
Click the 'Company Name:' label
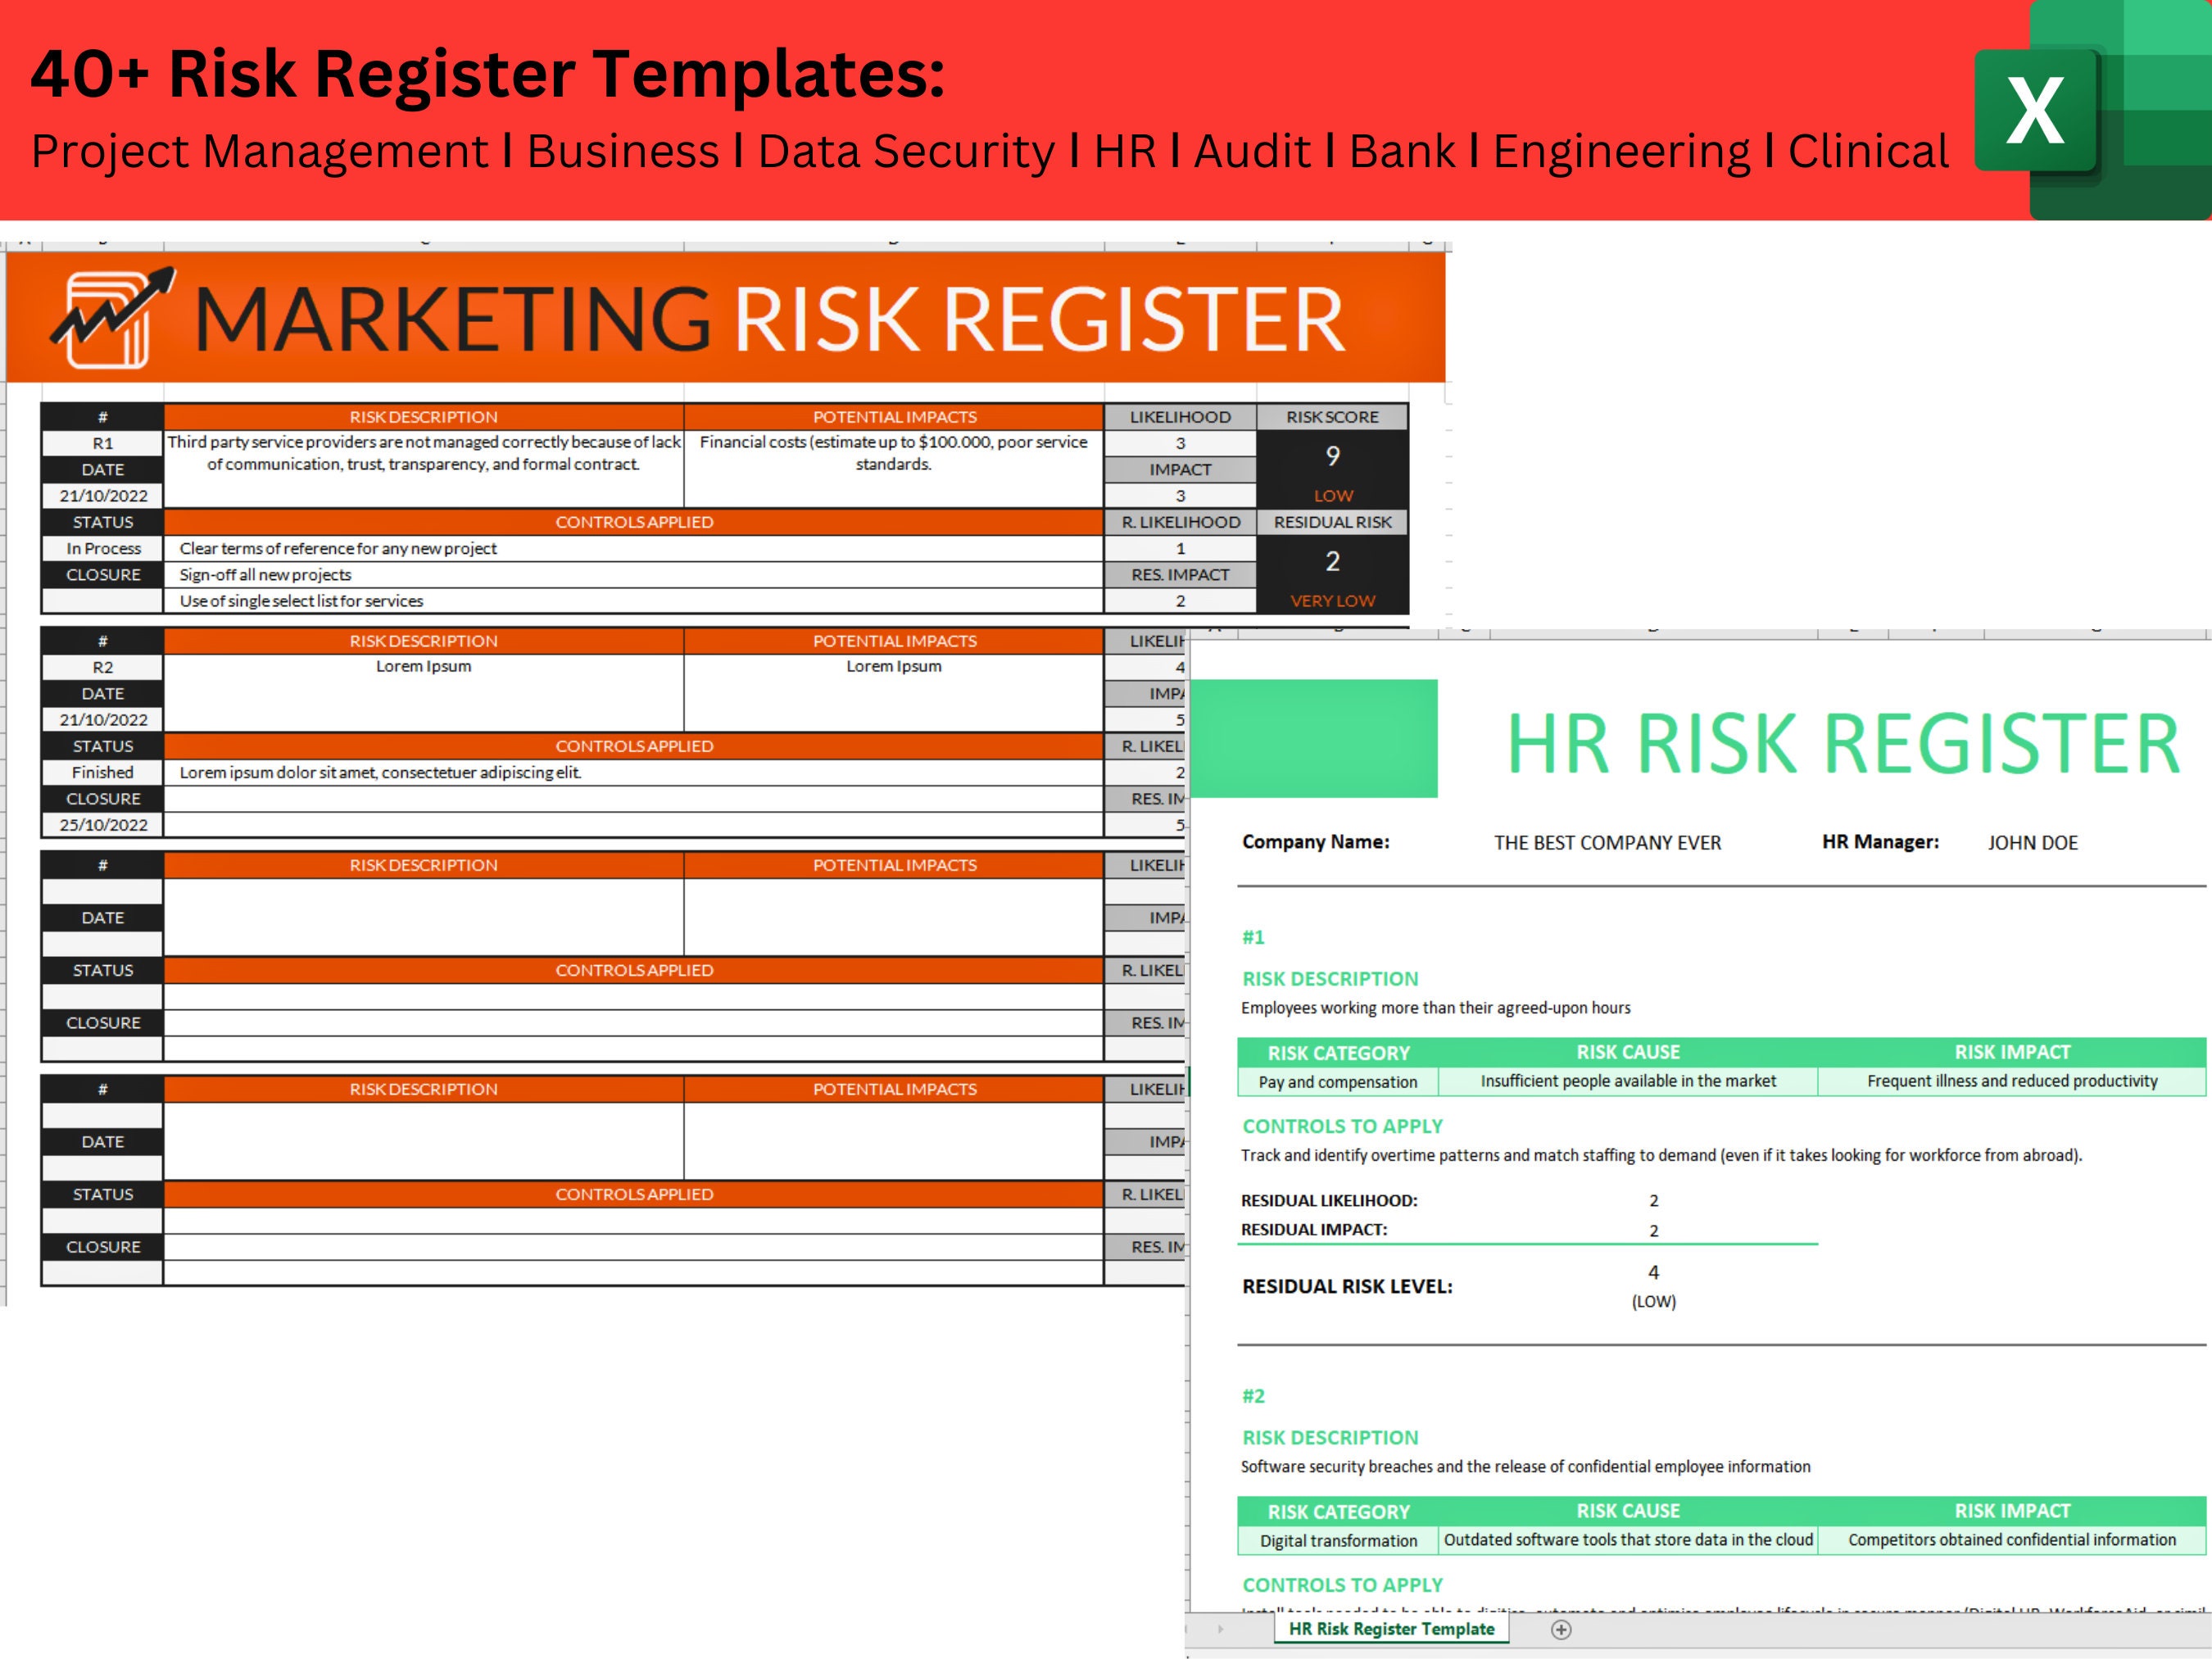(x=1315, y=842)
